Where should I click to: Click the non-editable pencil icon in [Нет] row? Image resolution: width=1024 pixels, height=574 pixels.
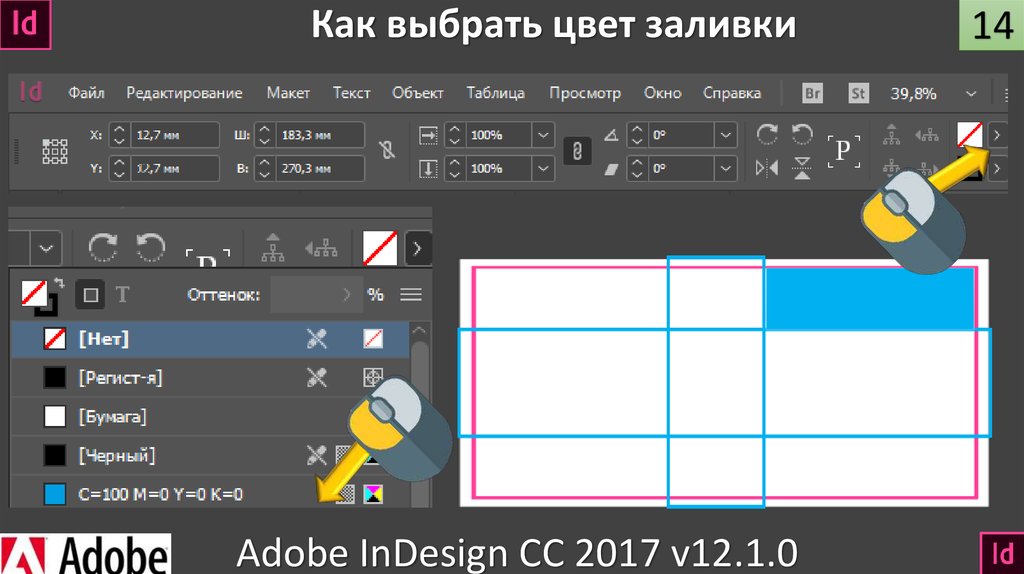pos(317,339)
